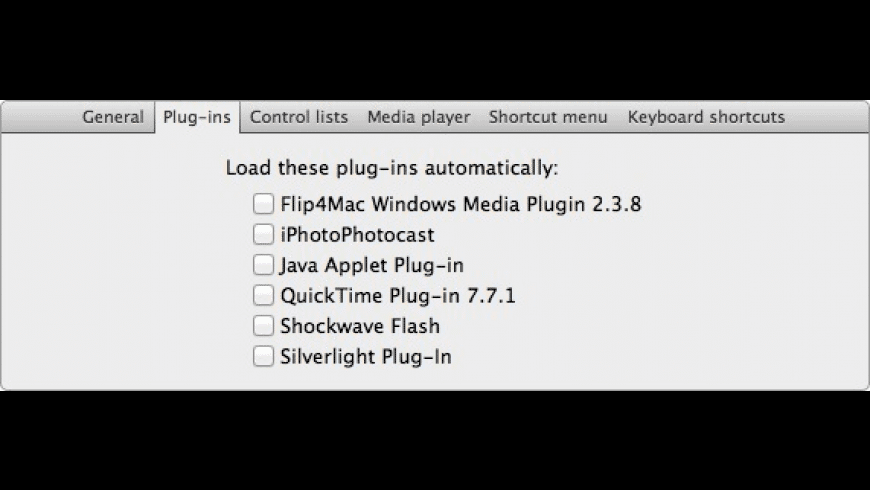Switch to the General tab
This screenshot has width=870, height=490.
click(113, 117)
